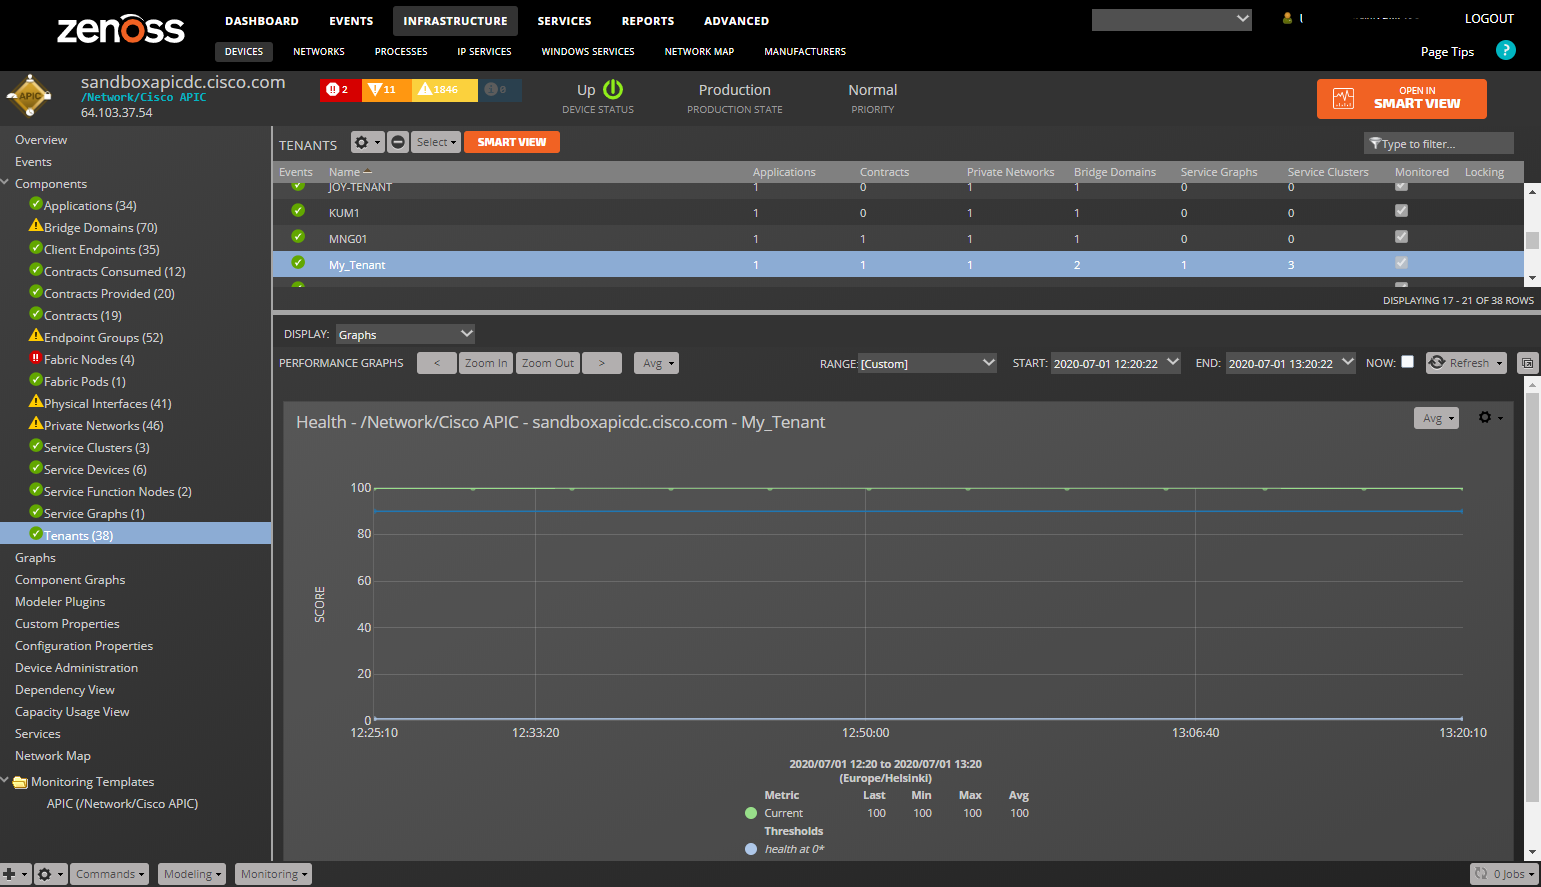Go to the Dashboard tab
Viewport: 1541px width, 887px height.
[x=262, y=21]
